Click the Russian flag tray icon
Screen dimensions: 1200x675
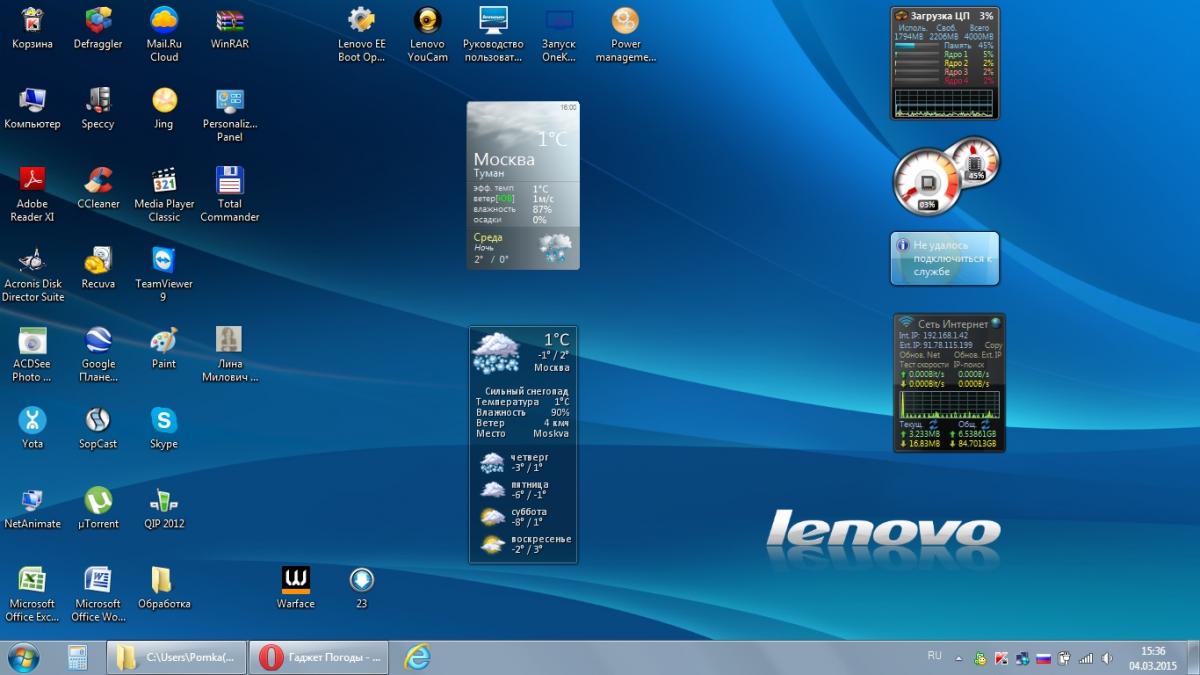point(1043,658)
